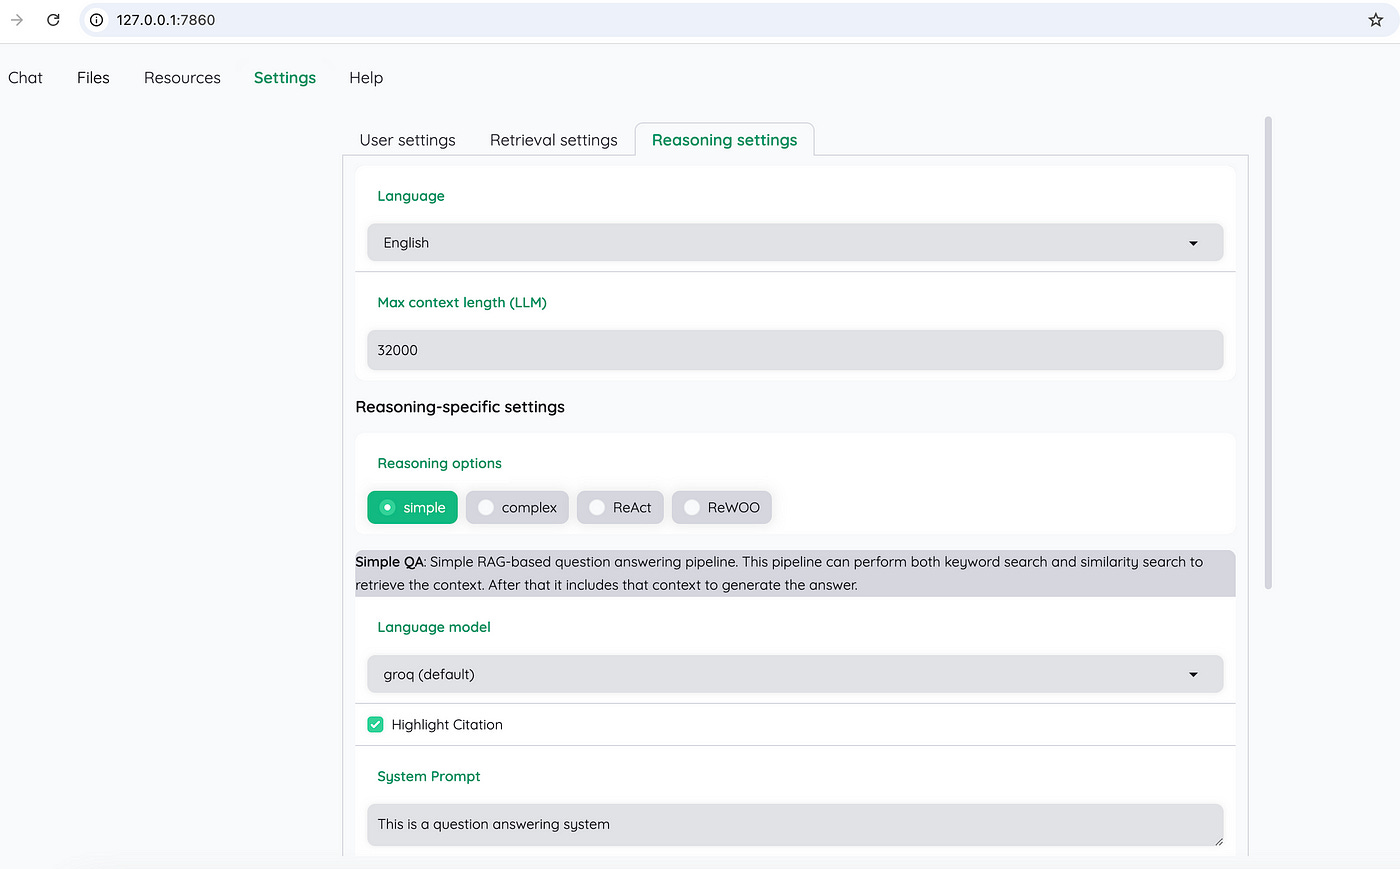Open the Files page

92,77
